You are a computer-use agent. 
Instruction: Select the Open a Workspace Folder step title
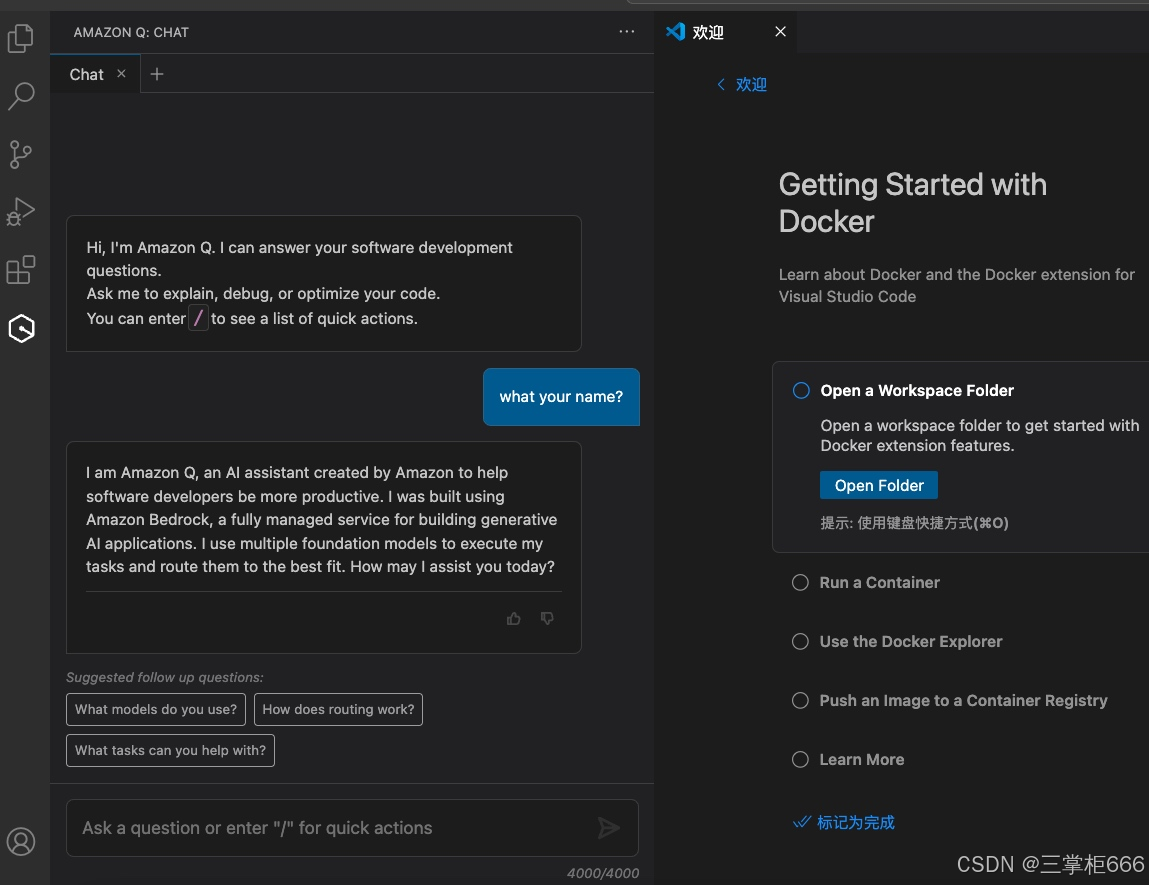pyautogui.click(x=917, y=390)
